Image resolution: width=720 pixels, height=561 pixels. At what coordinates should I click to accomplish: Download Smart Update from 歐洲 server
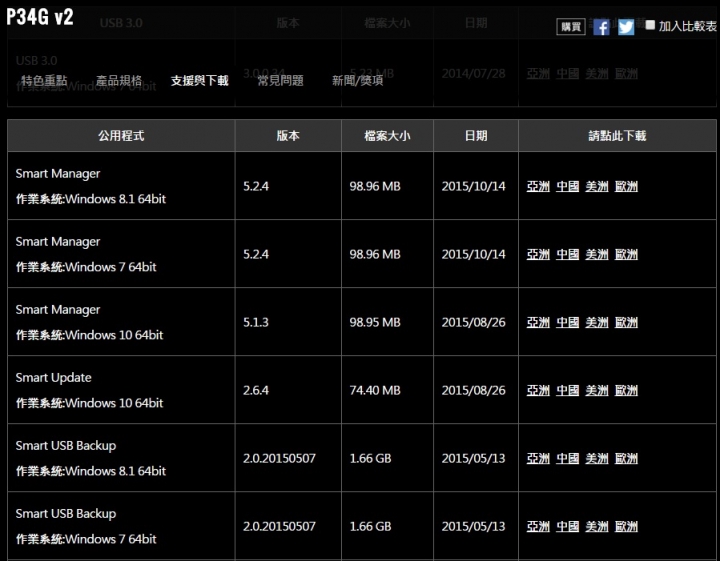point(626,390)
